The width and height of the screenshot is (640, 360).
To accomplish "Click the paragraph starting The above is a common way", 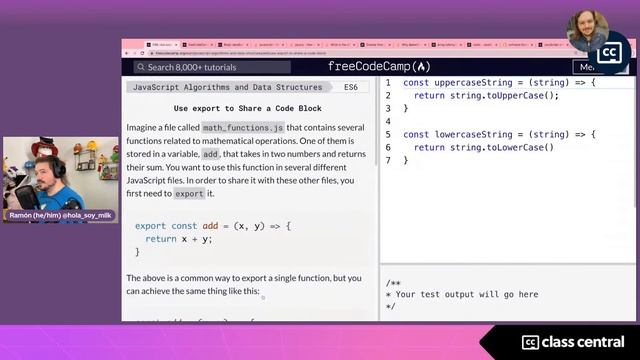I will 244,284.
